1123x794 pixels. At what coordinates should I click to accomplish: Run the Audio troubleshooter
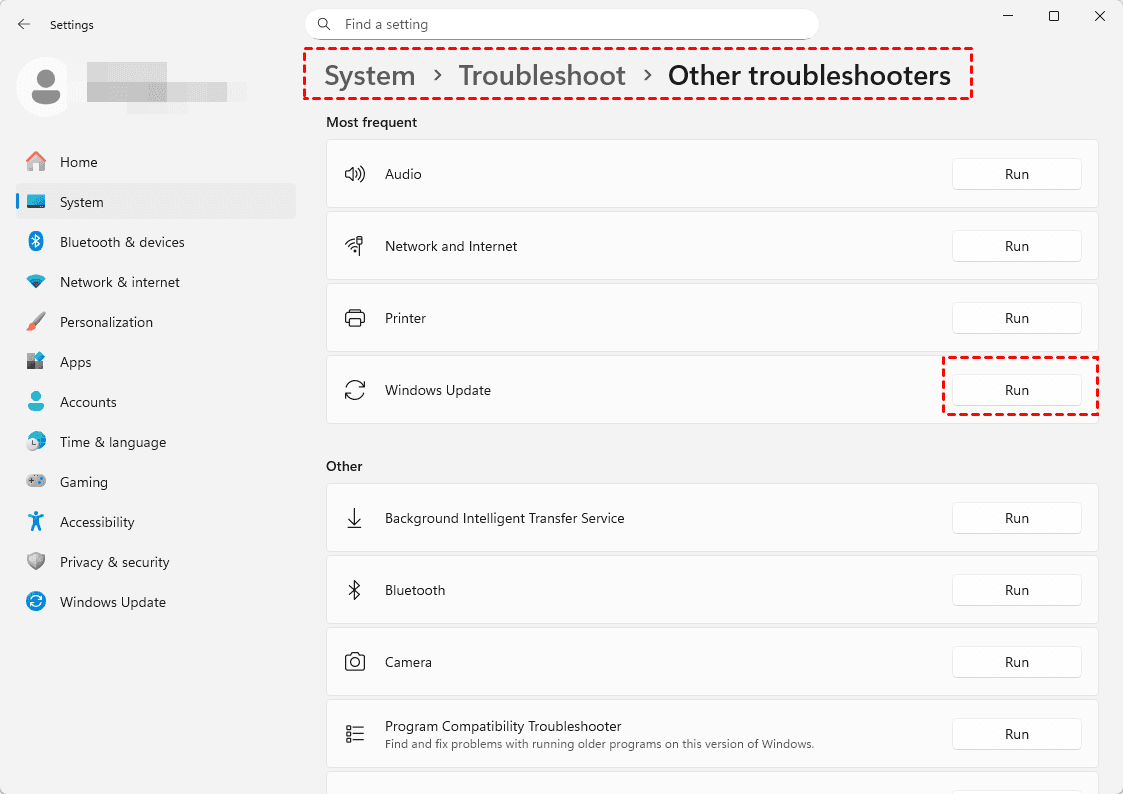pos(1016,174)
